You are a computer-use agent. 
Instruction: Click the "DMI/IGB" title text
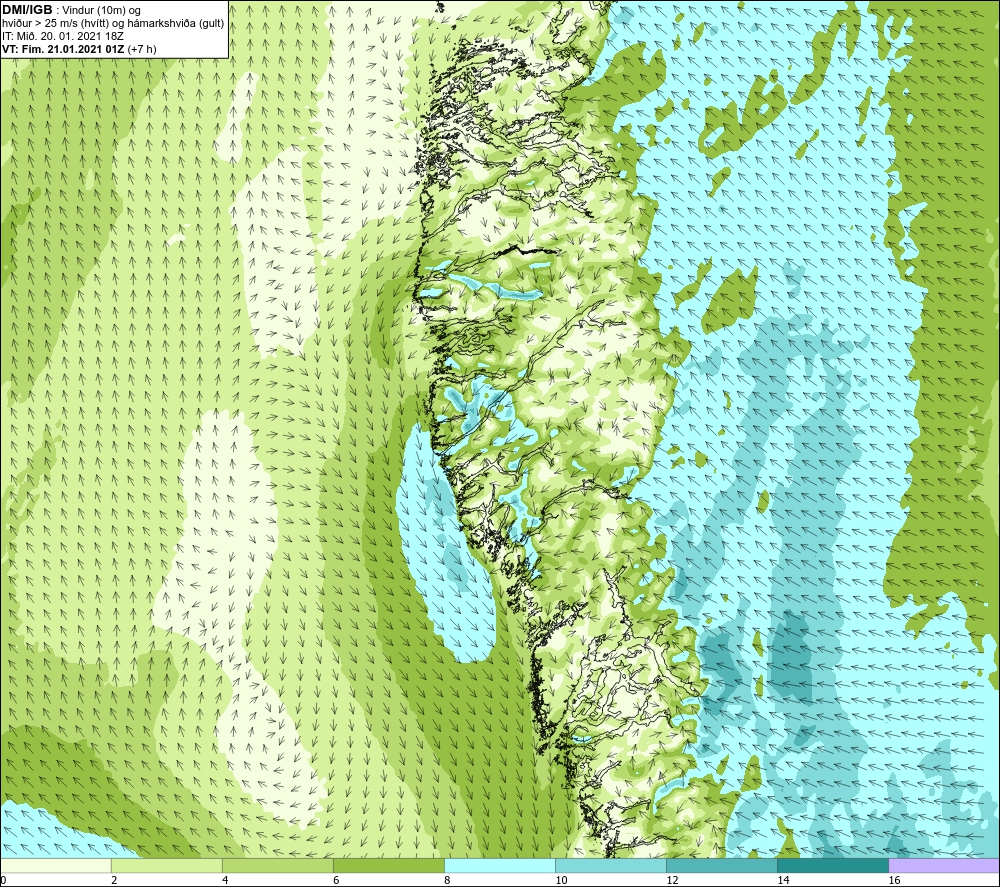pyautogui.click(x=27, y=10)
